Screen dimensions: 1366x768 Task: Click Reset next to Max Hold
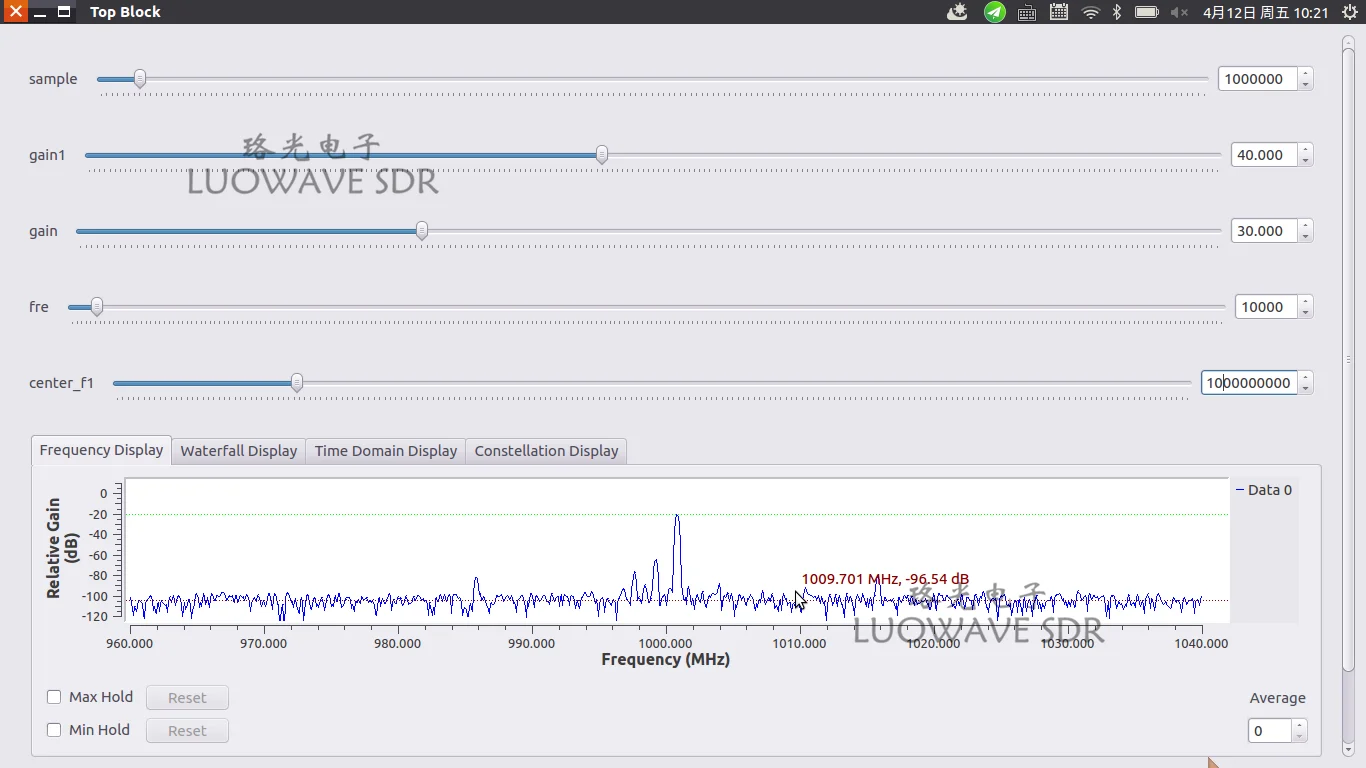click(x=187, y=697)
